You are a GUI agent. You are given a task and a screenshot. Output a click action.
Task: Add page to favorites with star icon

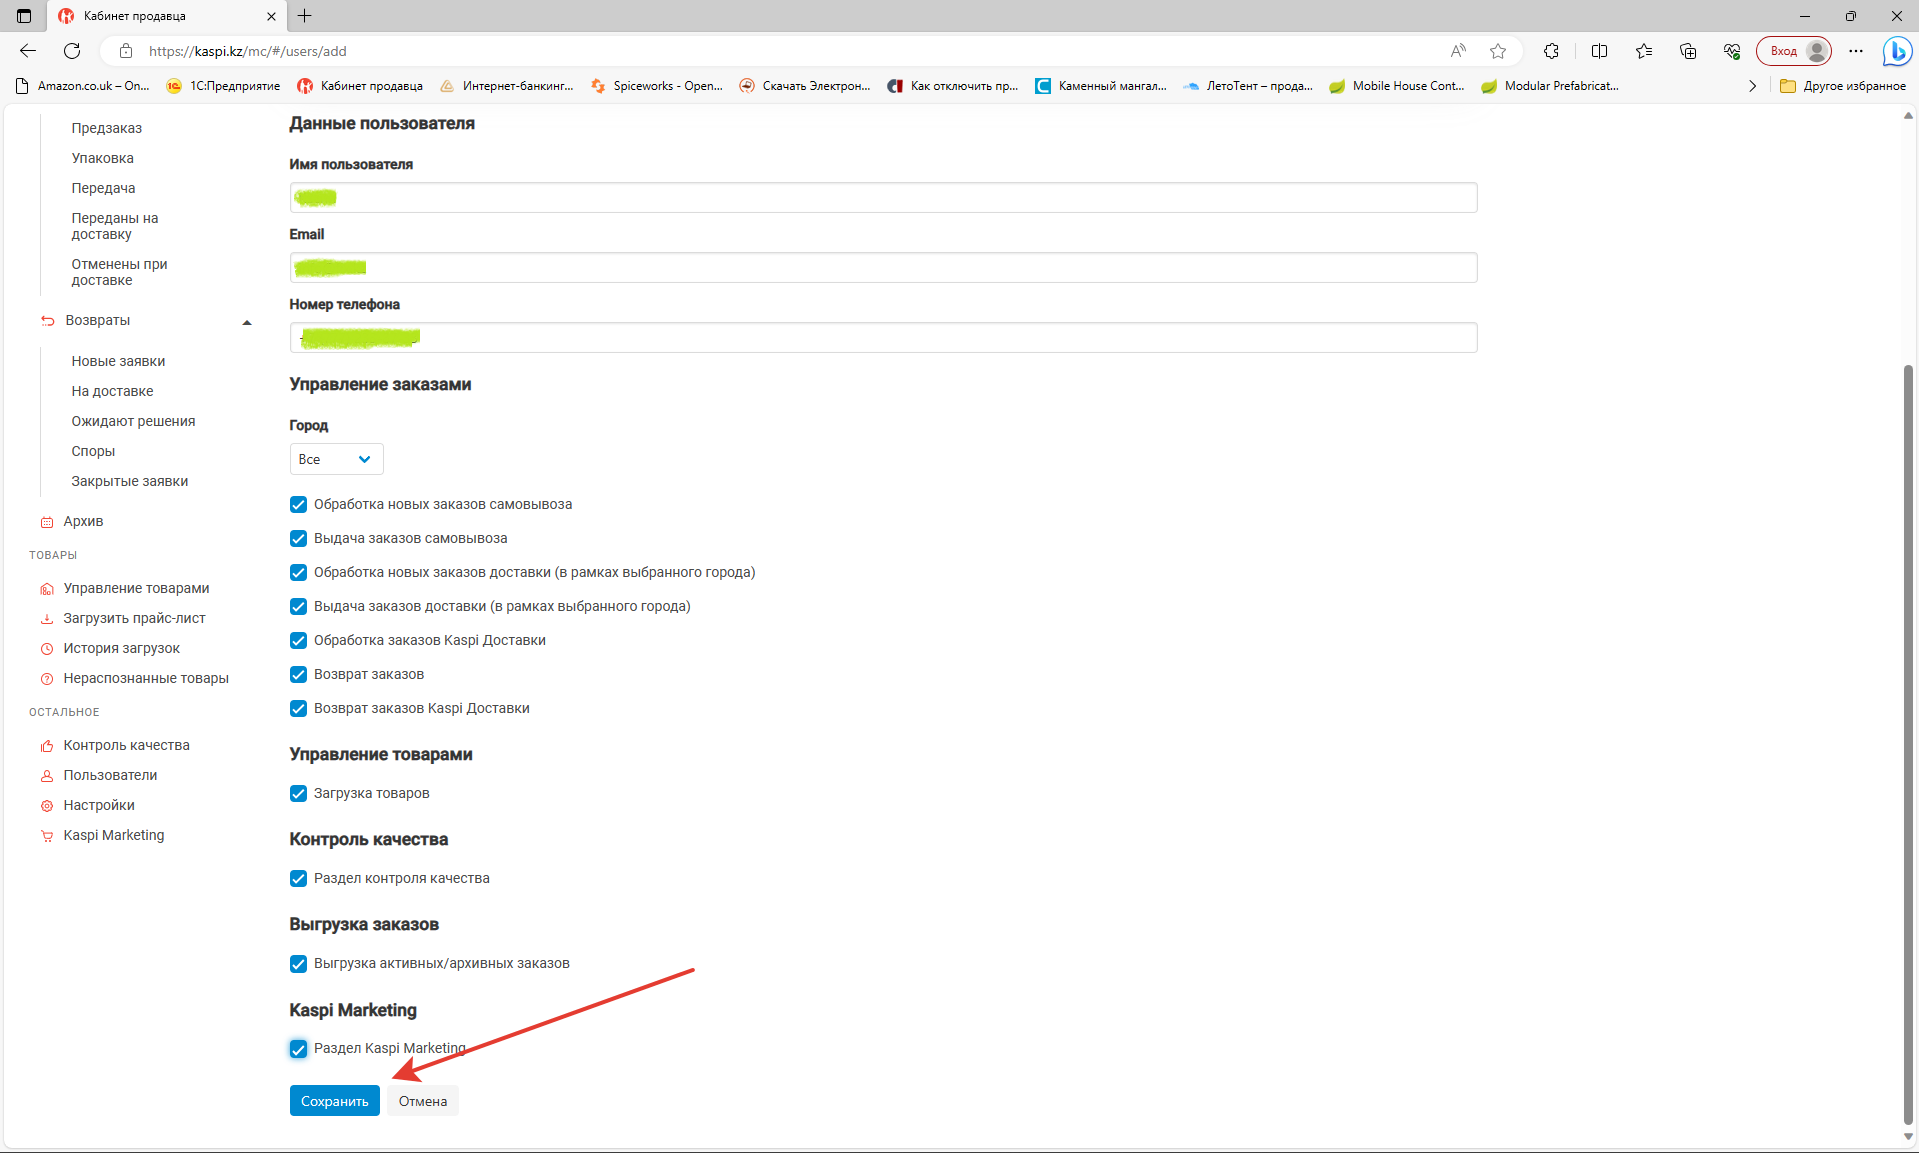pos(1497,51)
